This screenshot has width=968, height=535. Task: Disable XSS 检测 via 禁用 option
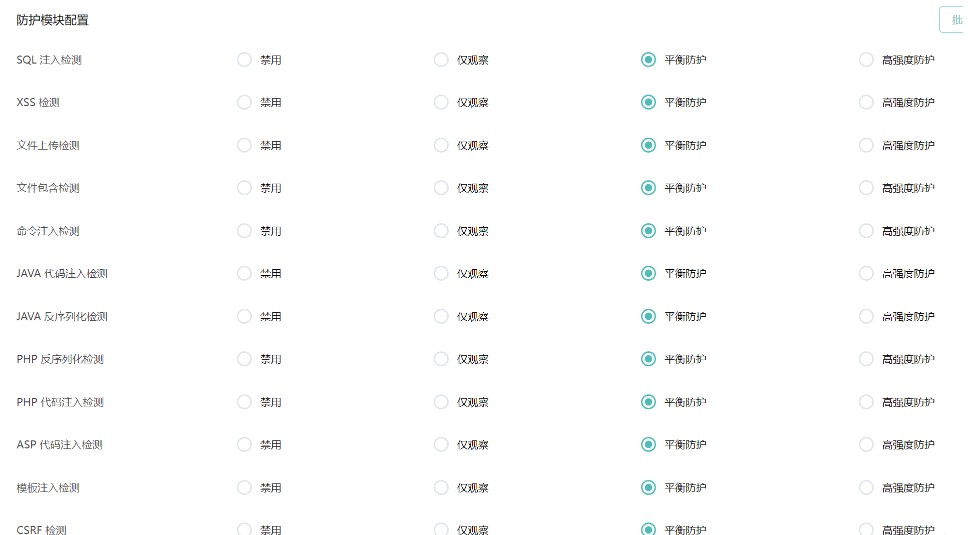pyautogui.click(x=244, y=102)
